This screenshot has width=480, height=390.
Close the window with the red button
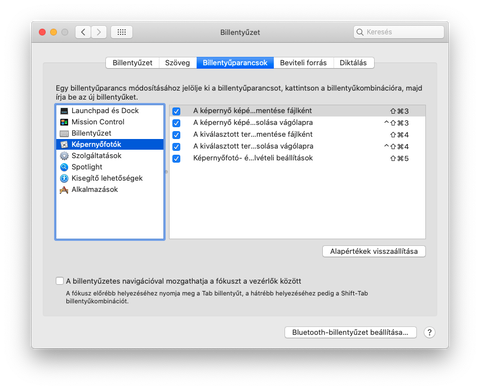coord(42,32)
